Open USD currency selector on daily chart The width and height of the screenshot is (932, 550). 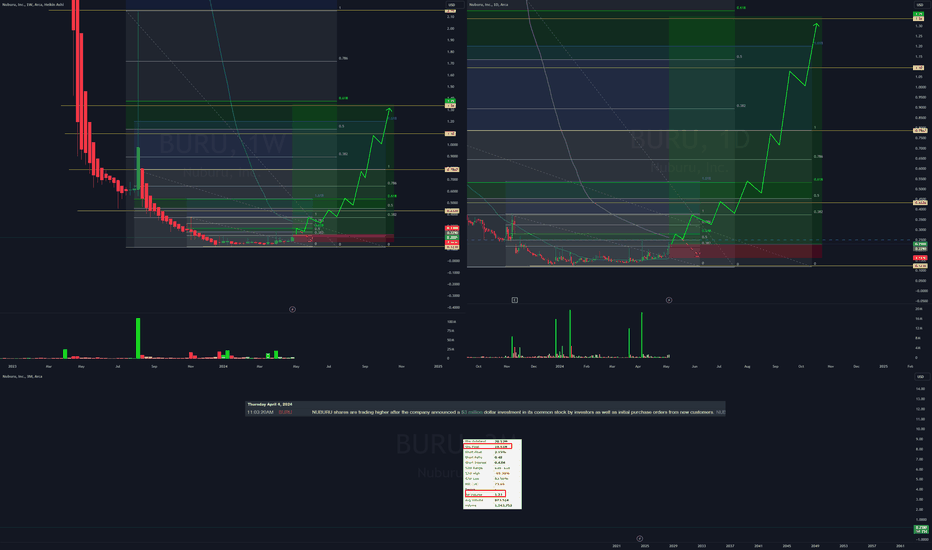[x=920, y=5]
